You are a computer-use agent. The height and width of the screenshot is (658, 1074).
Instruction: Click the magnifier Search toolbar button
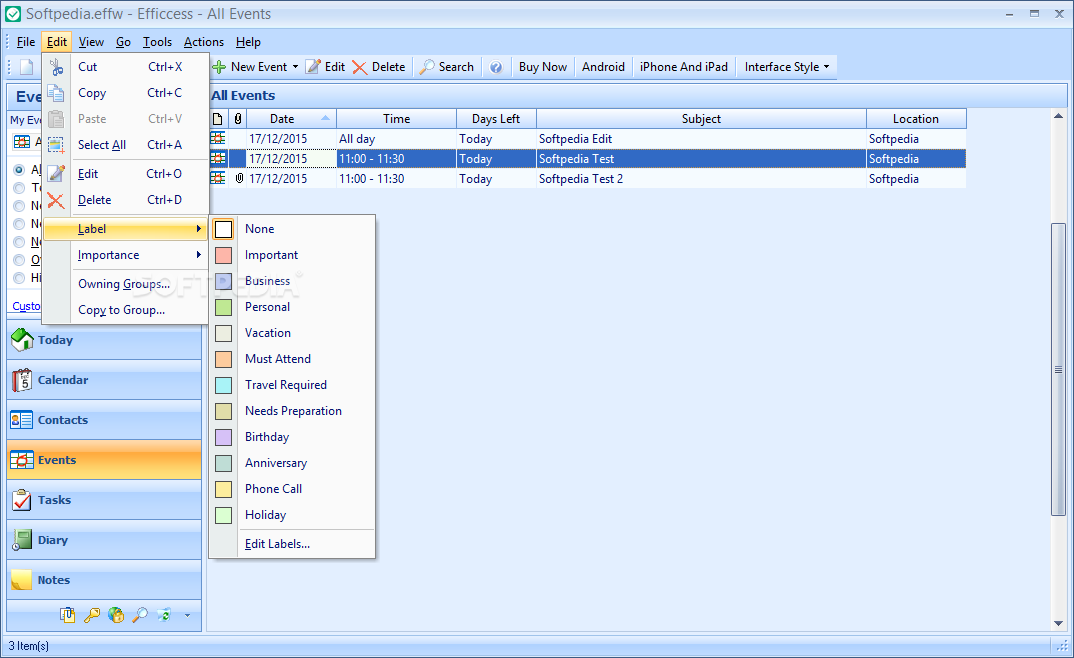click(447, 66)
